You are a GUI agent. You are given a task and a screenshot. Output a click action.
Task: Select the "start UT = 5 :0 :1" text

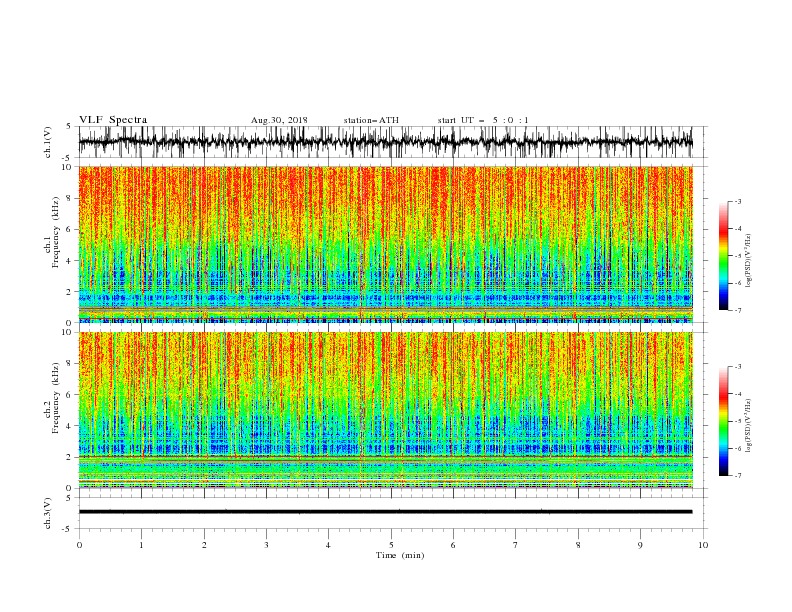(483, 120)
